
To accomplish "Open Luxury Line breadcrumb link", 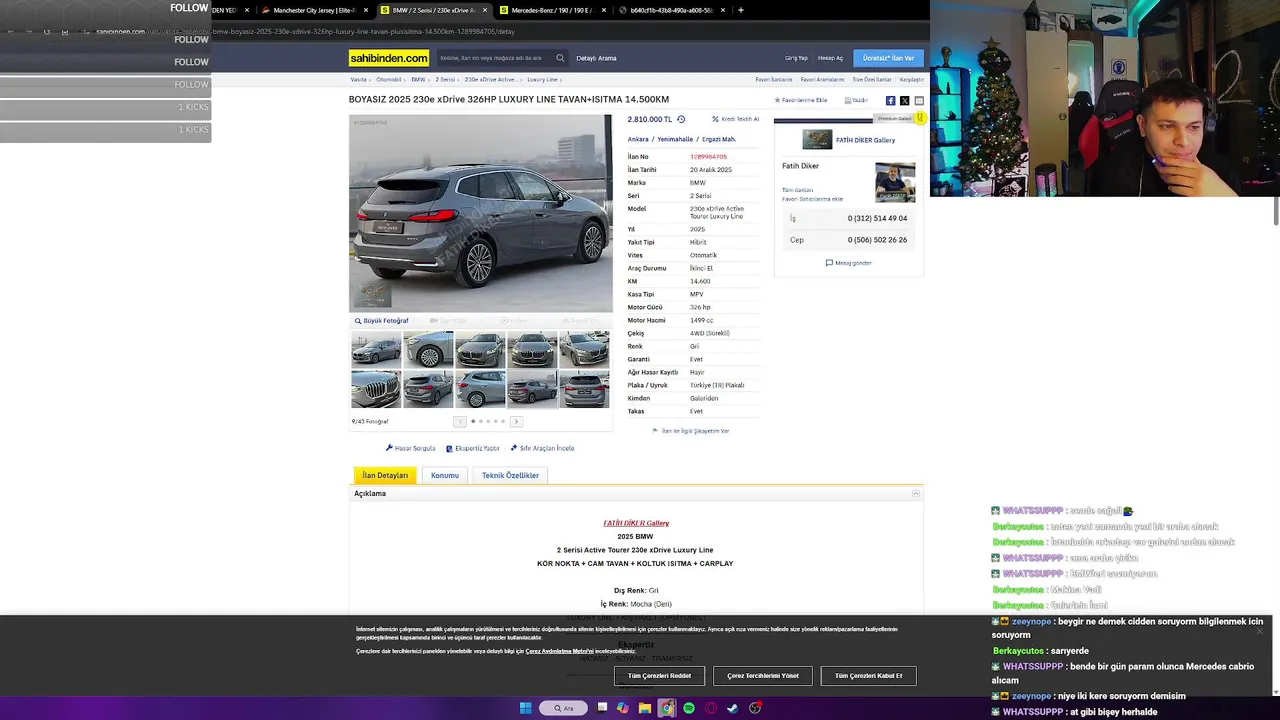I will point(542,79).
